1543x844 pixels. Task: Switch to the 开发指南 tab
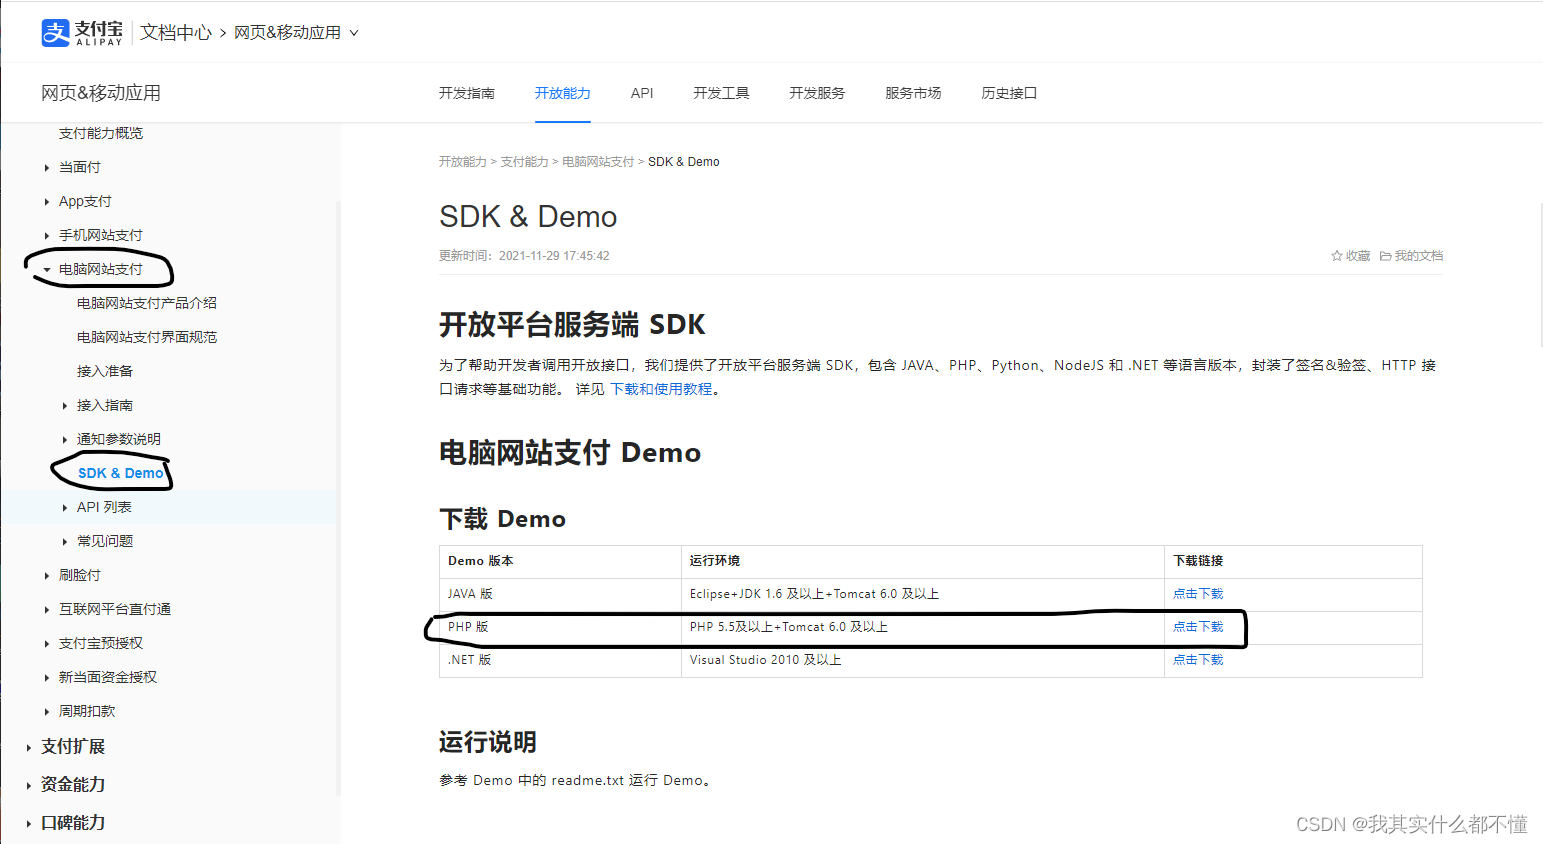pyautogui.click(x=467, y=93)
